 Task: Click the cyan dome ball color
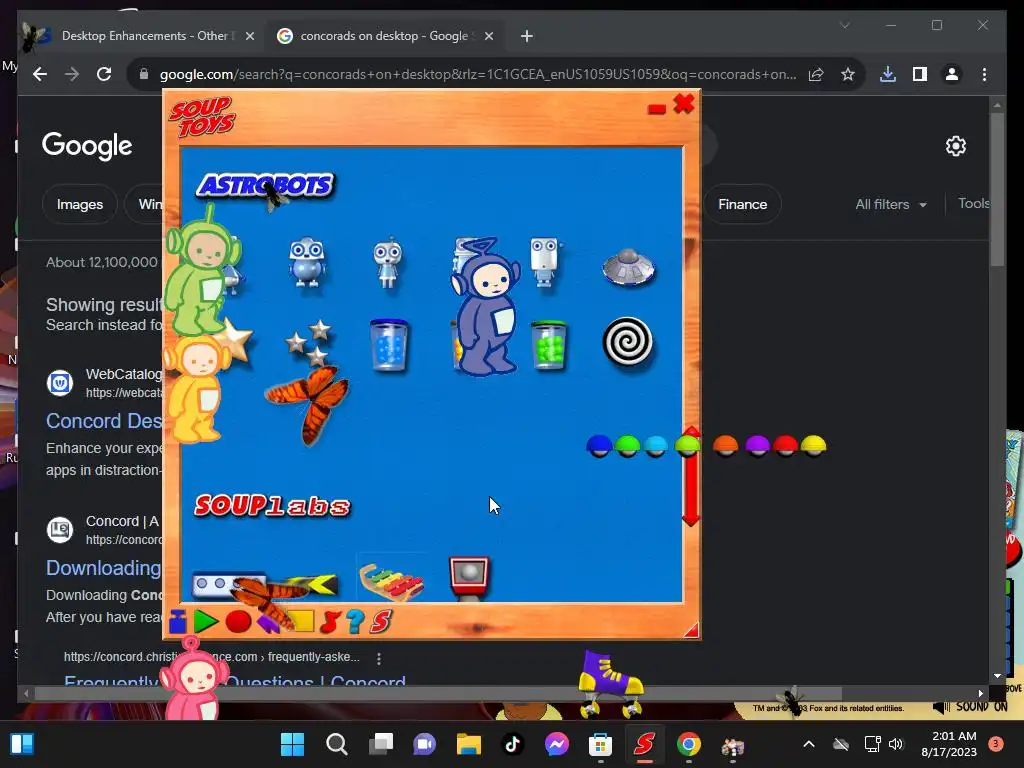pyautogui.click(x=656, y=446)
